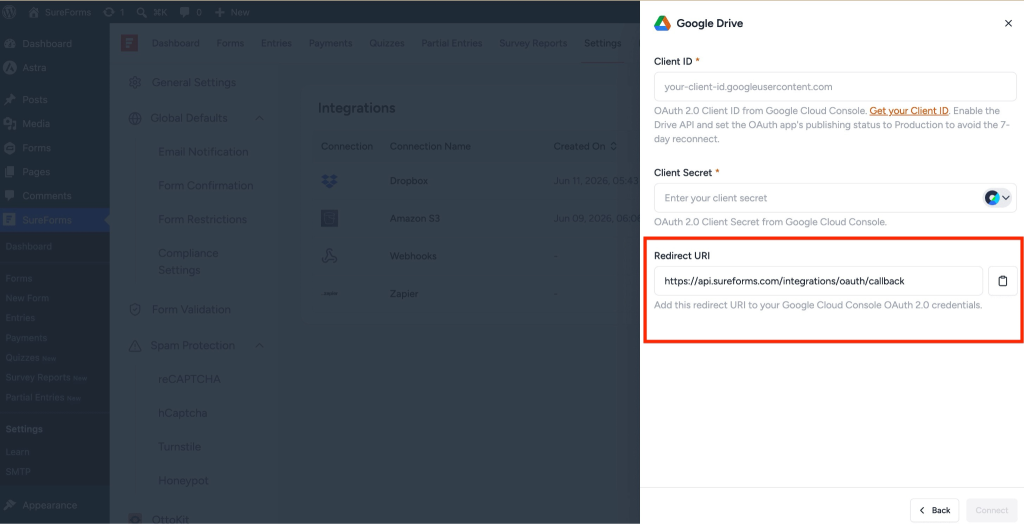Click the Redirect URI text field
The height and width of the screenshot is (524, 1024).
818,281
